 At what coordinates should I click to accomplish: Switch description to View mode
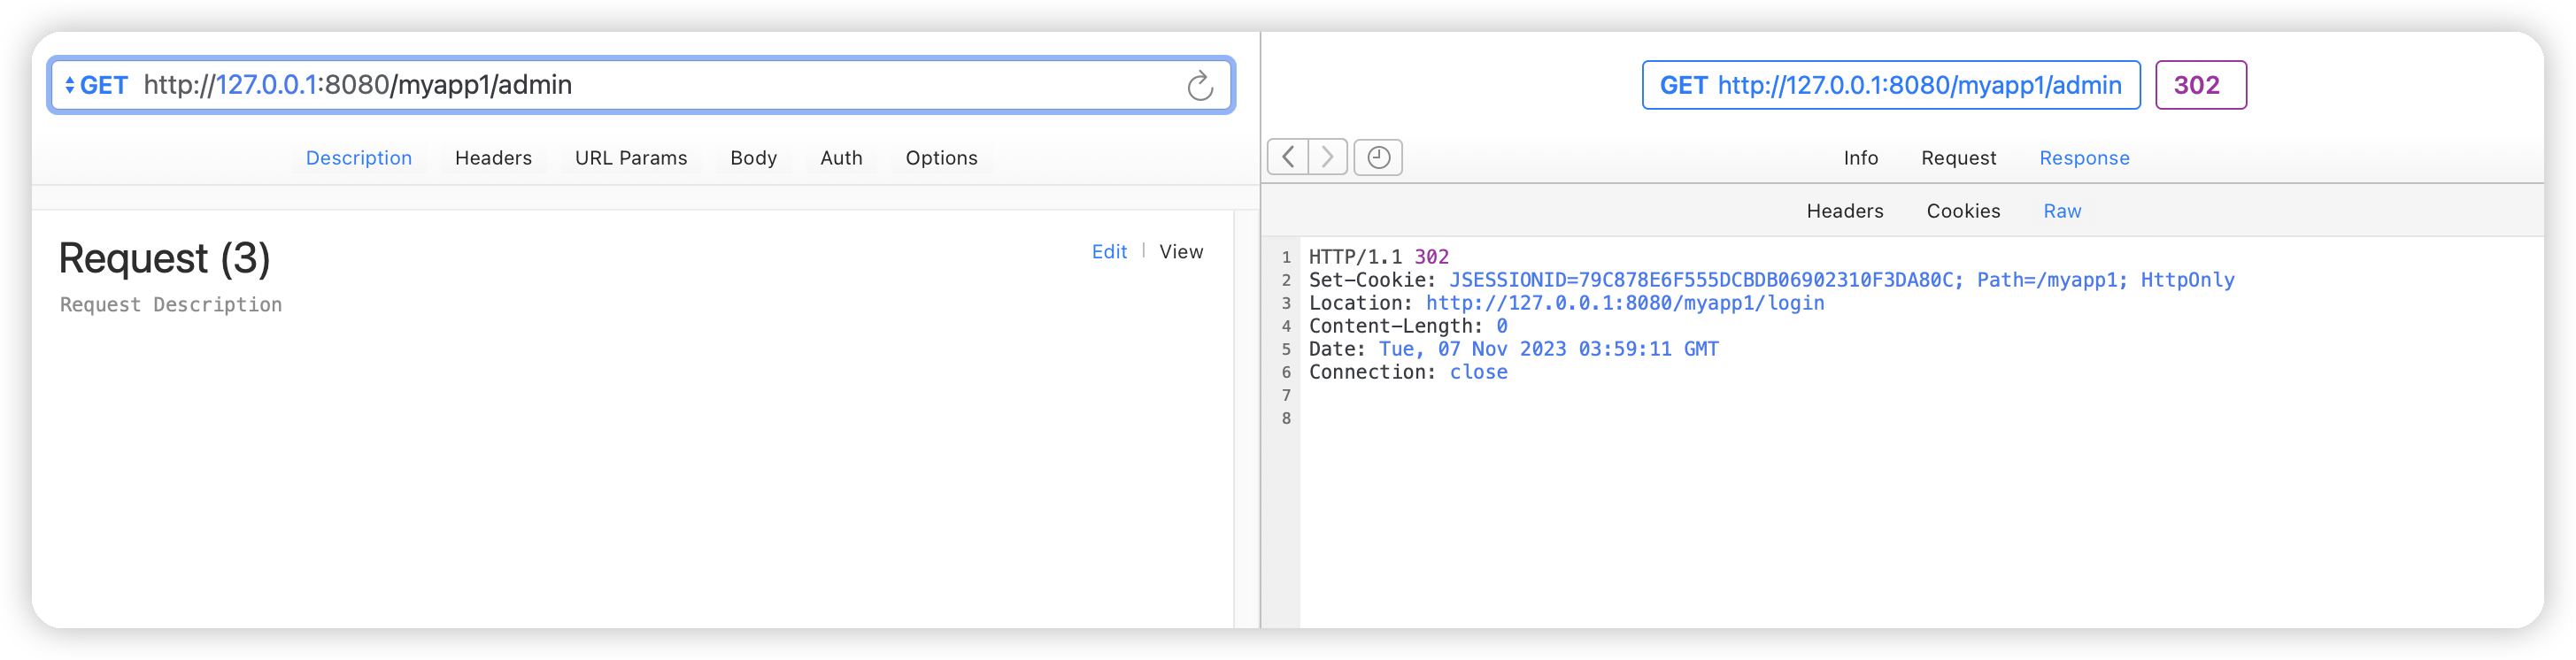(x=1181, y=252)
